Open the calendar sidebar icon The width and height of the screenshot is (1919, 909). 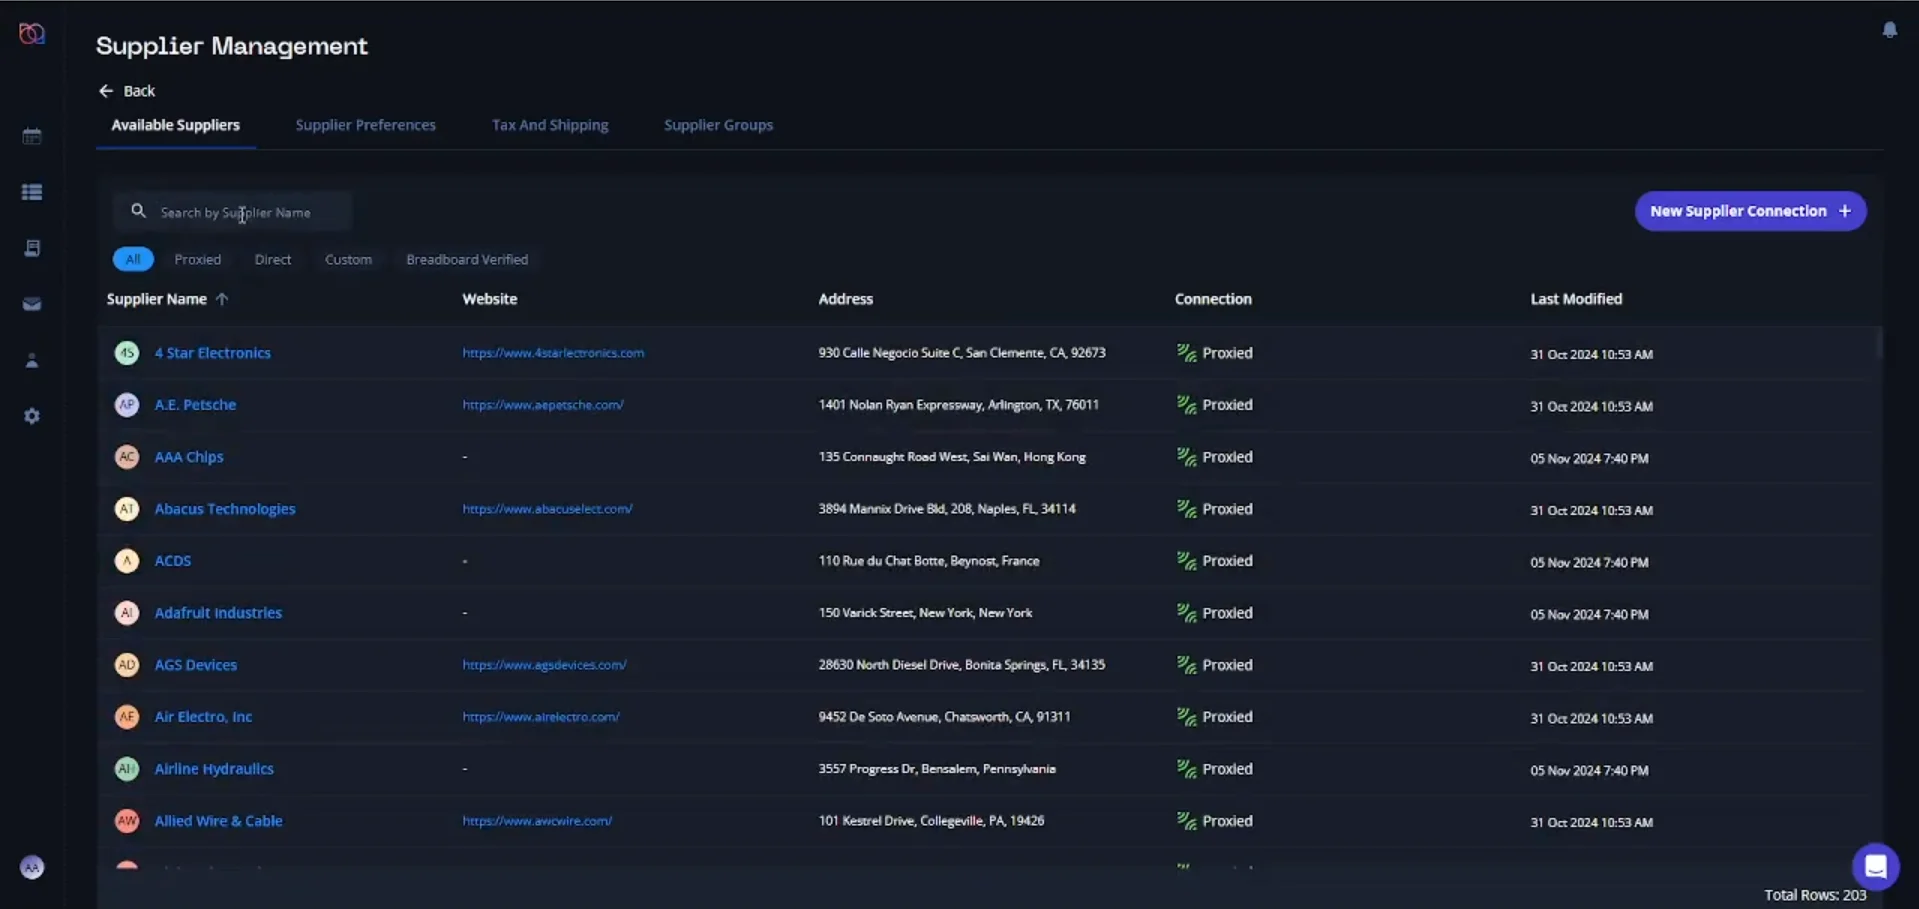click(x=32, y=136)
